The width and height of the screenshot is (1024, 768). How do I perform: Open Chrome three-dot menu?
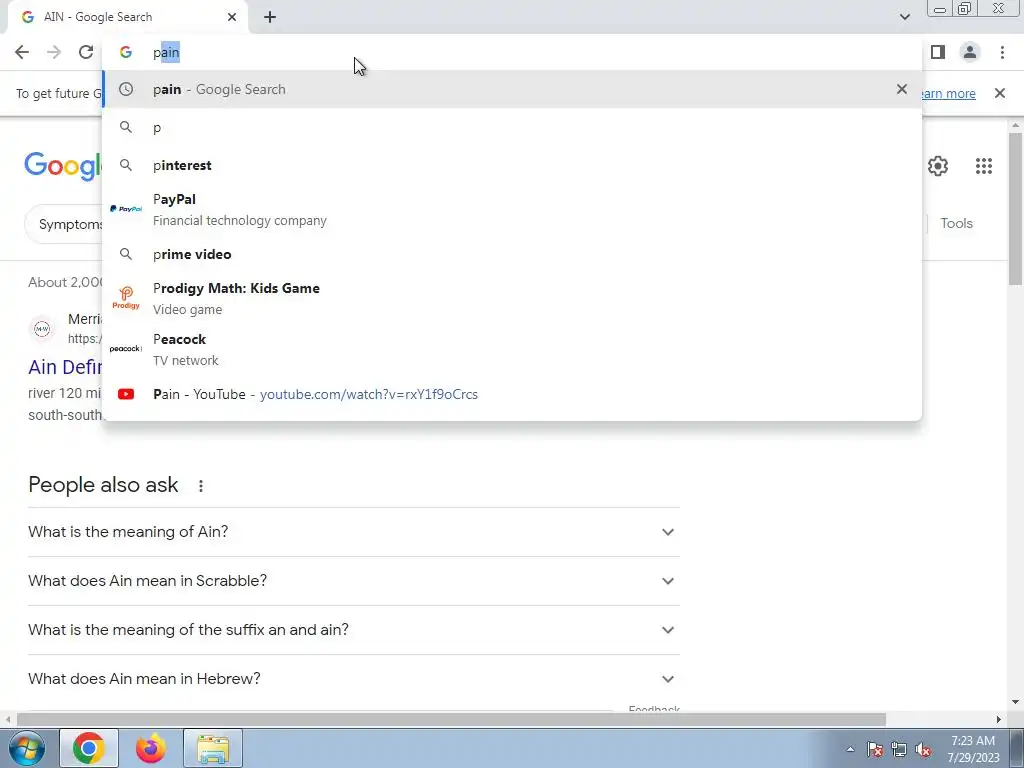click(1002, 52)
